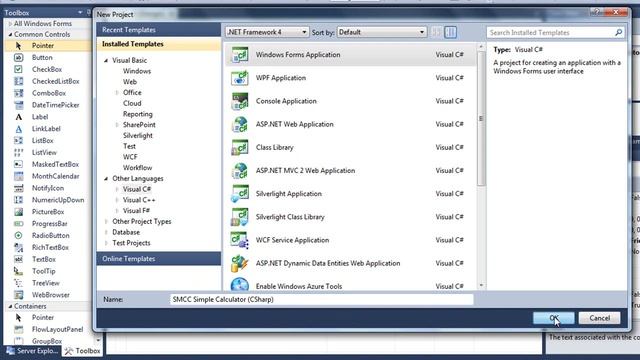Select Visual C# in the tree

pyautogui.click(x=137, y=189)
